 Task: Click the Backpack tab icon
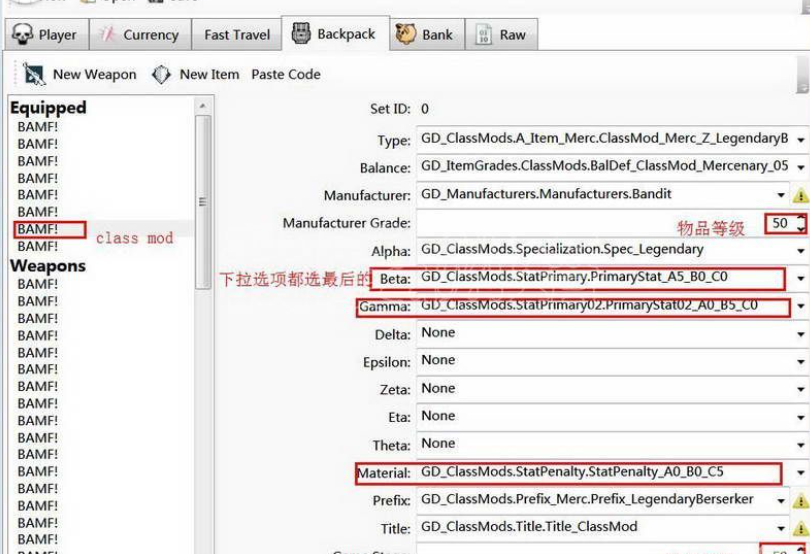(x=300, y=33)
